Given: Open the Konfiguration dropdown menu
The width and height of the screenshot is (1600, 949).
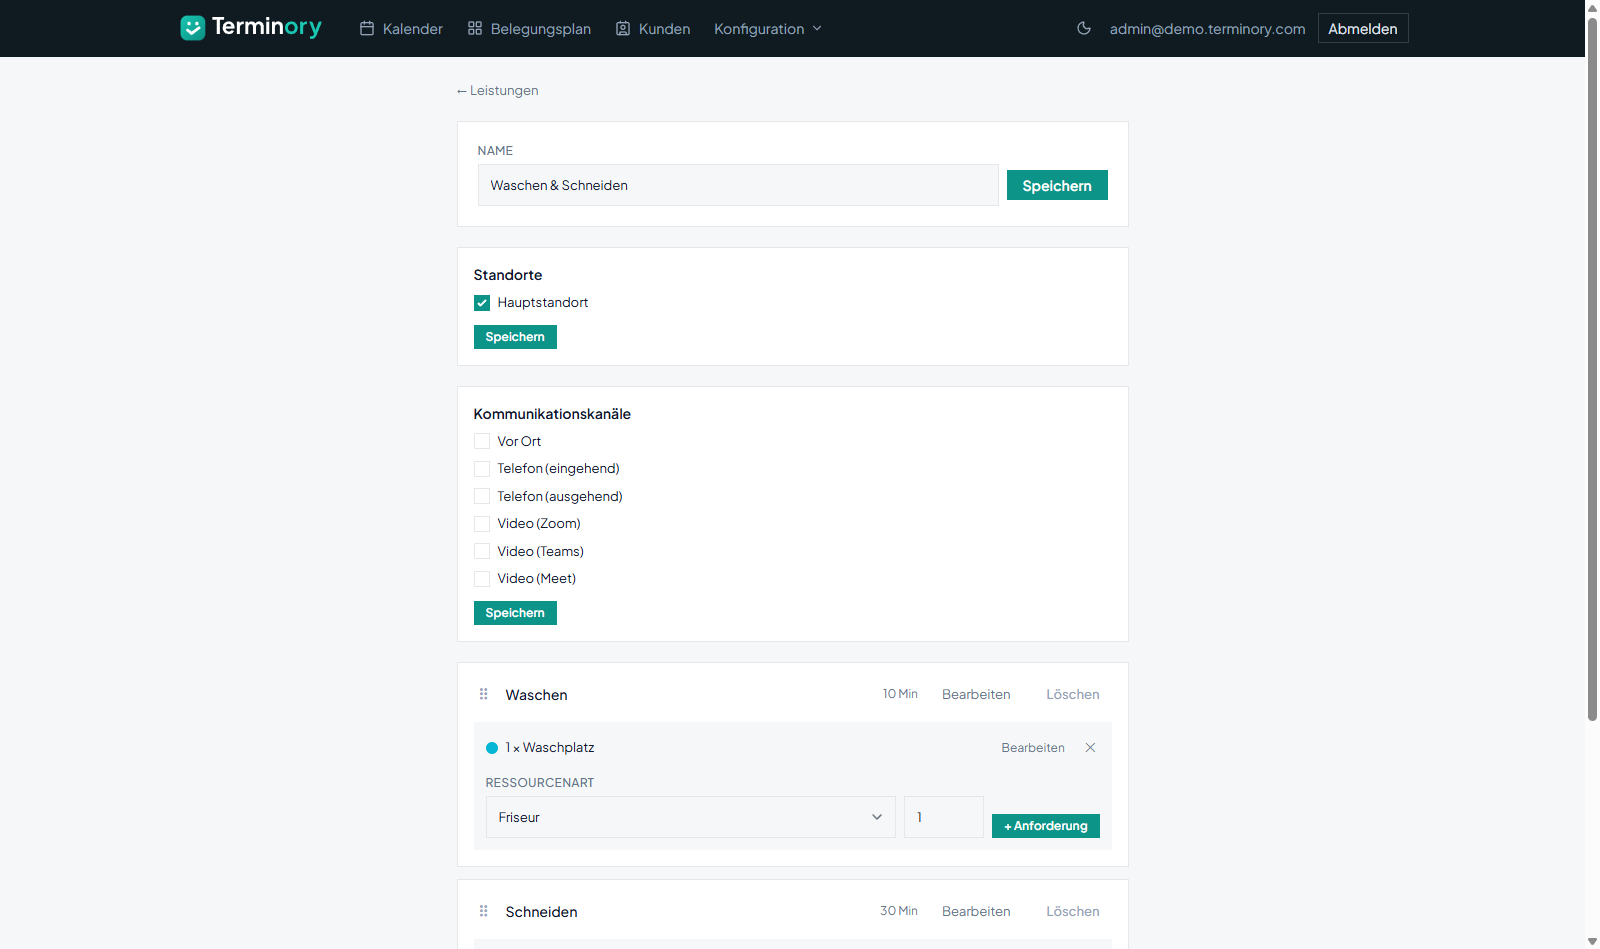Looking at the screenshot, I should [768, 29].
